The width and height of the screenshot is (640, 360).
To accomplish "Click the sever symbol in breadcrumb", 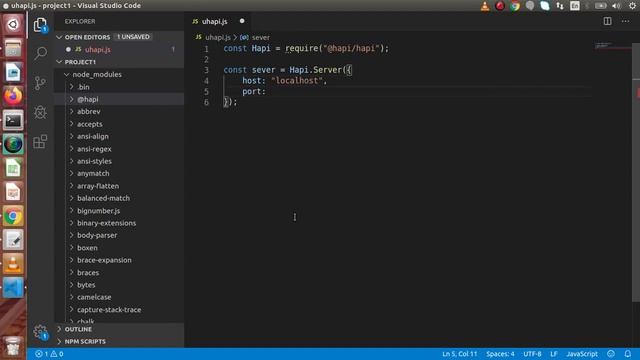I will click(260, 37).
